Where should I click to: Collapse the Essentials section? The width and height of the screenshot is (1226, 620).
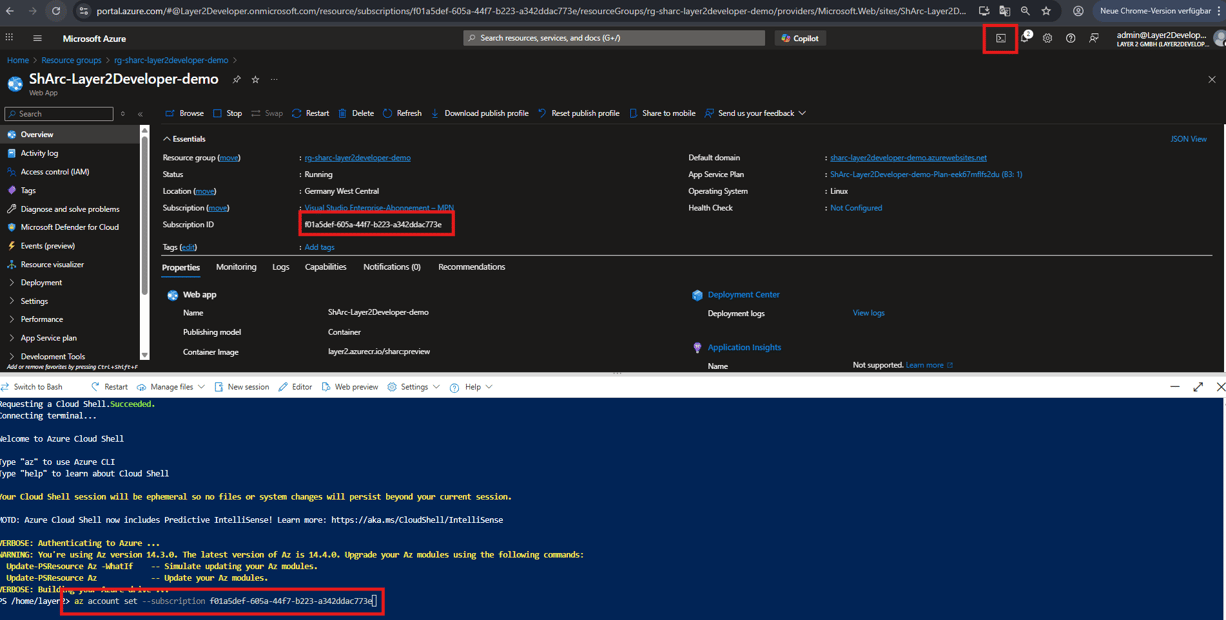pyautogui.click(x=167, y=139)
